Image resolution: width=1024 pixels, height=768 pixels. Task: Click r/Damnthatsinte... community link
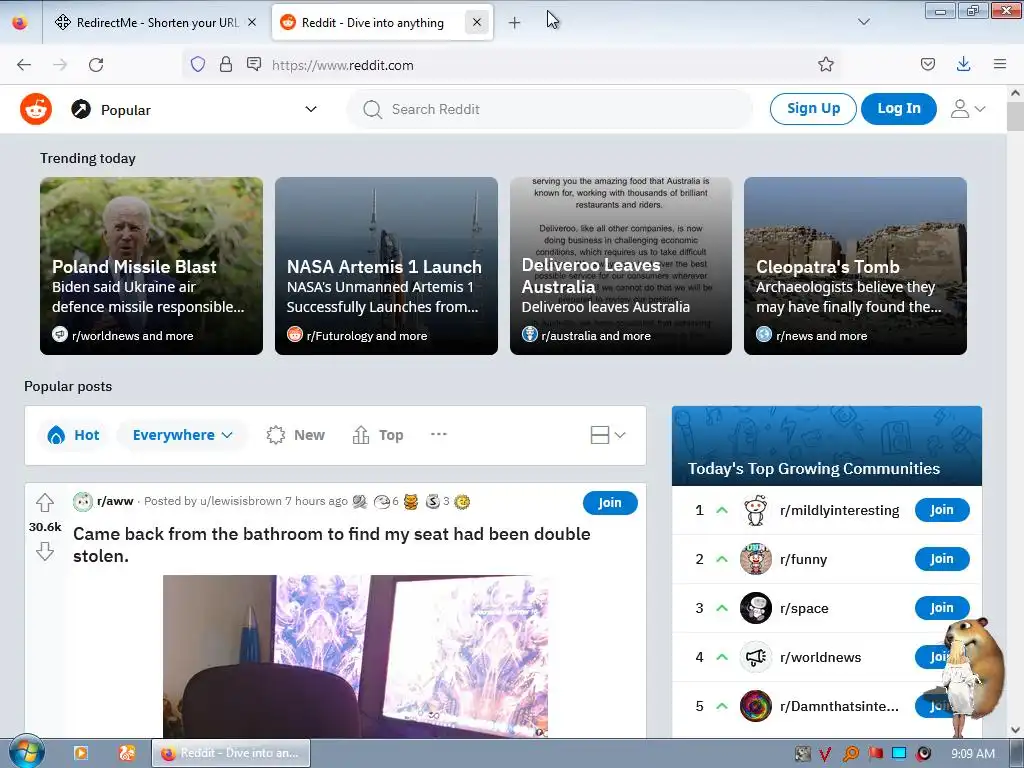tap(839, 706)
